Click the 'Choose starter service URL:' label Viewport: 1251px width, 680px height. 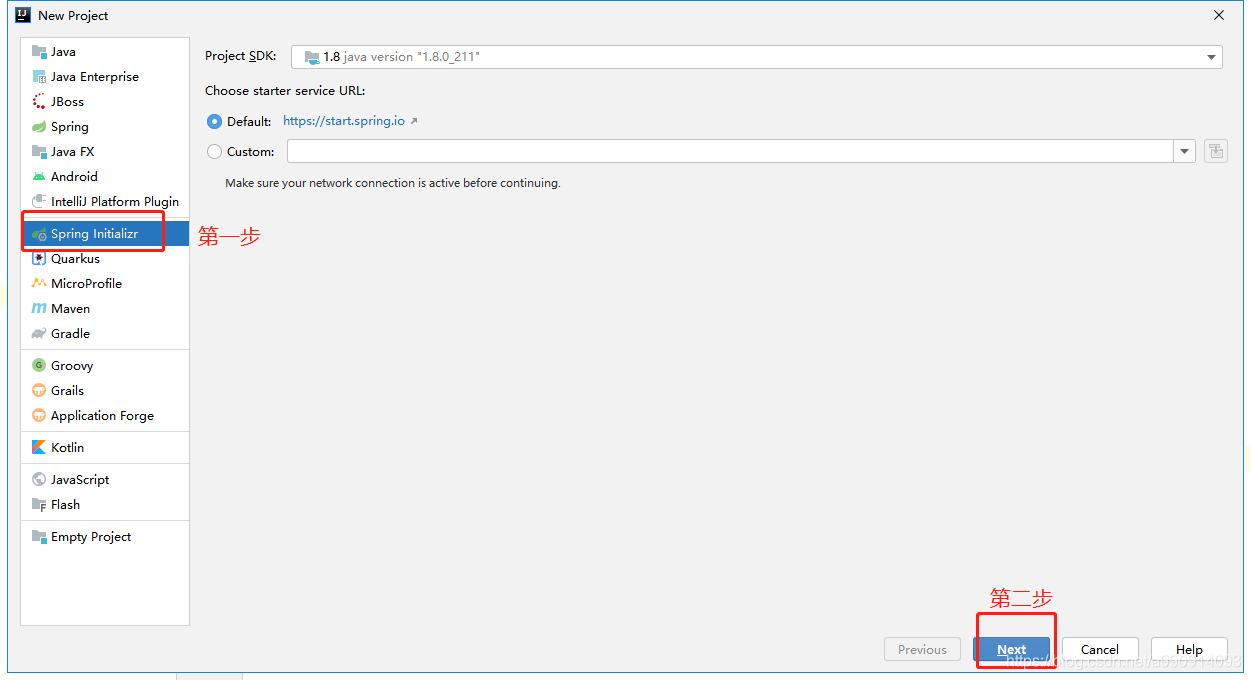pos(285,91)
